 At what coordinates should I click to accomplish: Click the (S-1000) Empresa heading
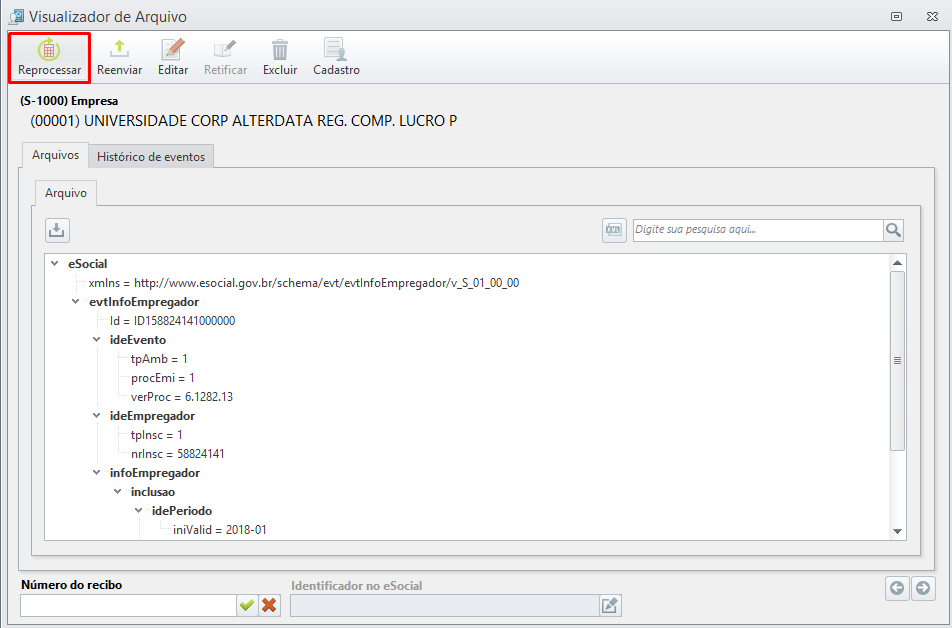tap(69, 101)
